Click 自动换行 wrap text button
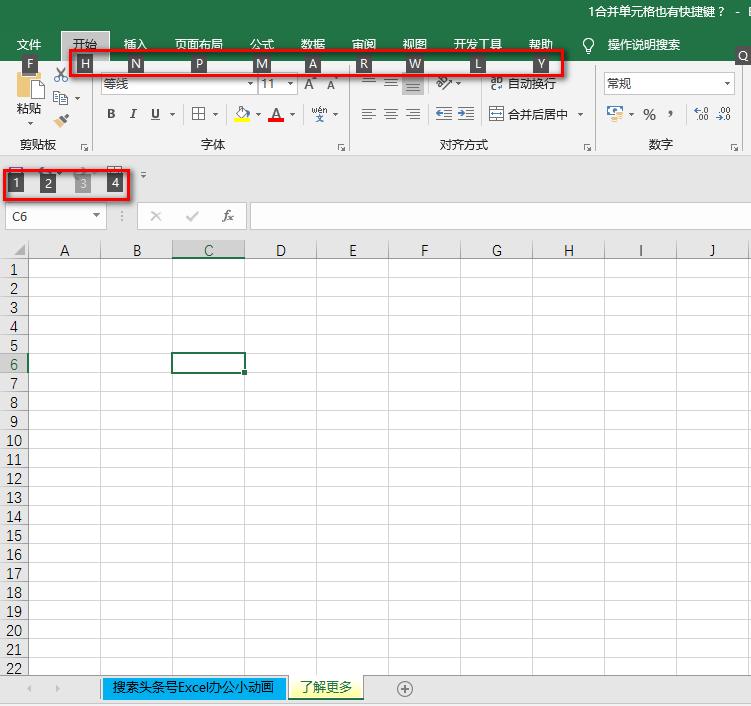This screenshot has width=751, height=706. (x=523, y=84)
